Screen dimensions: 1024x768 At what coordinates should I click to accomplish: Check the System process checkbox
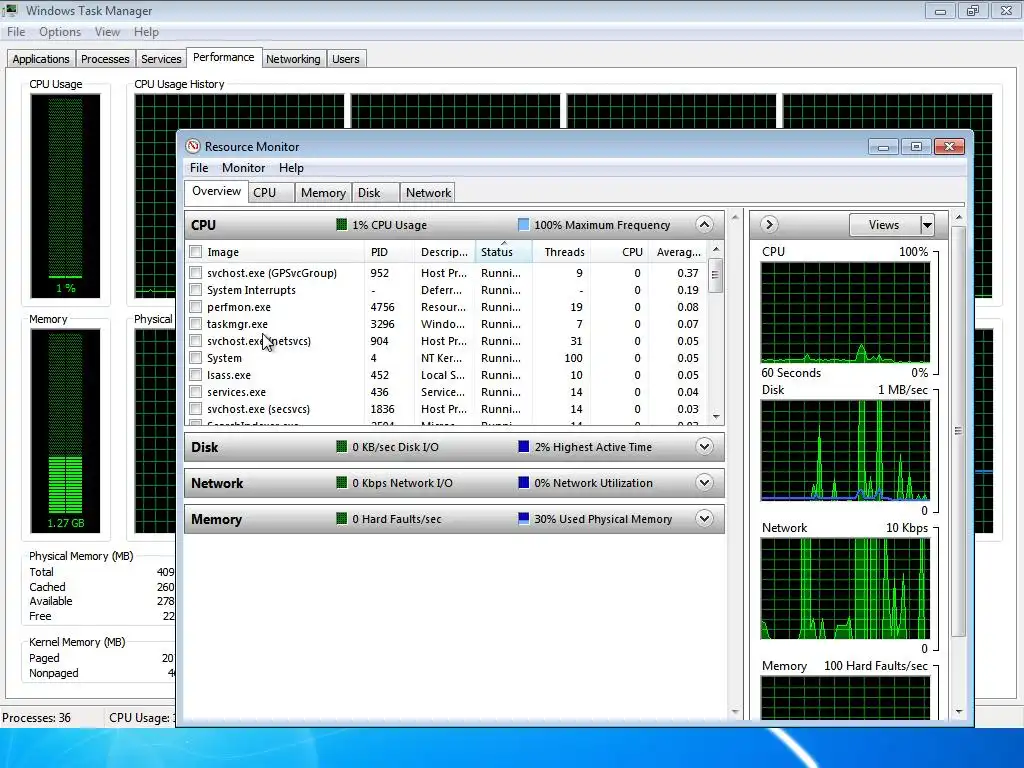(x=195, y=357)
